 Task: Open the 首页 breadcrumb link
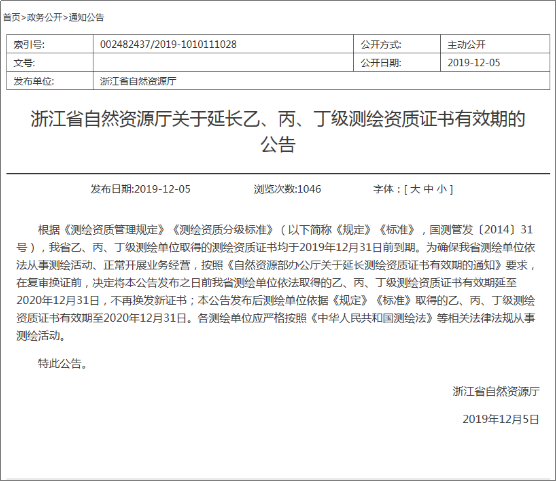pyautogui.click(x=11, y=17)
